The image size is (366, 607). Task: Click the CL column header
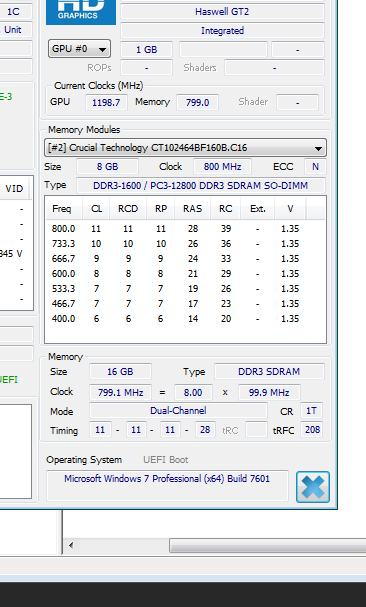96,209
